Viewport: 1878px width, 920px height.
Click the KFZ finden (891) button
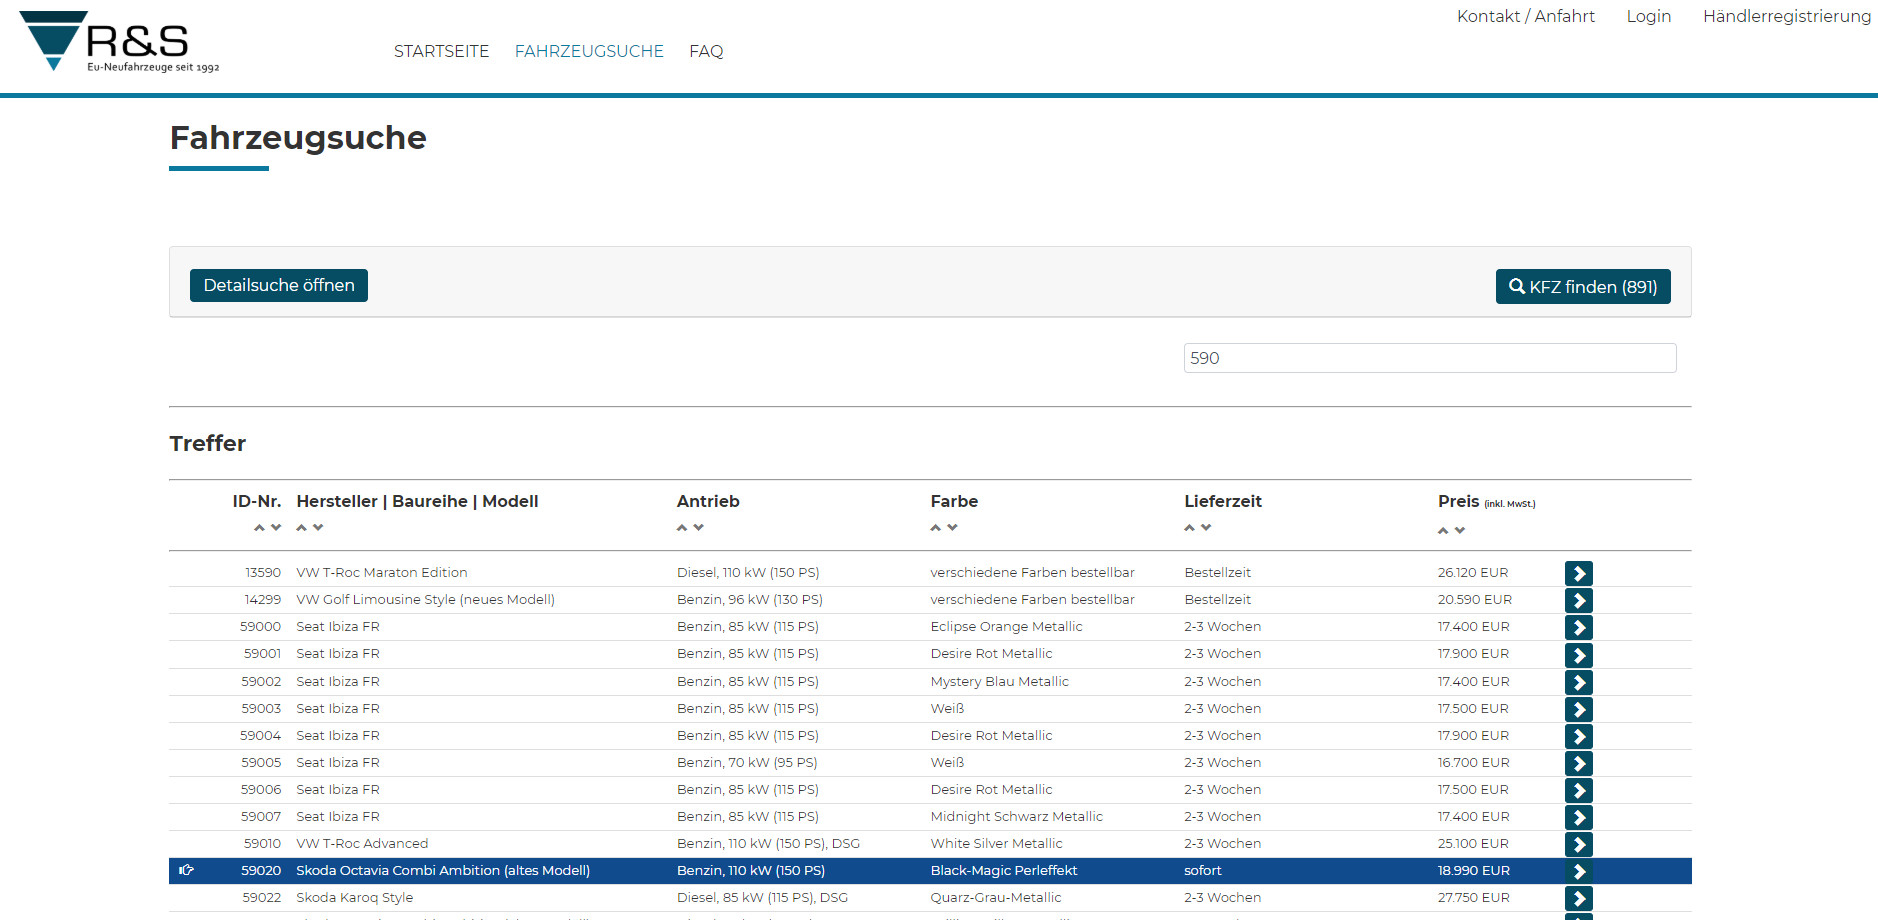coord(1582,287)
